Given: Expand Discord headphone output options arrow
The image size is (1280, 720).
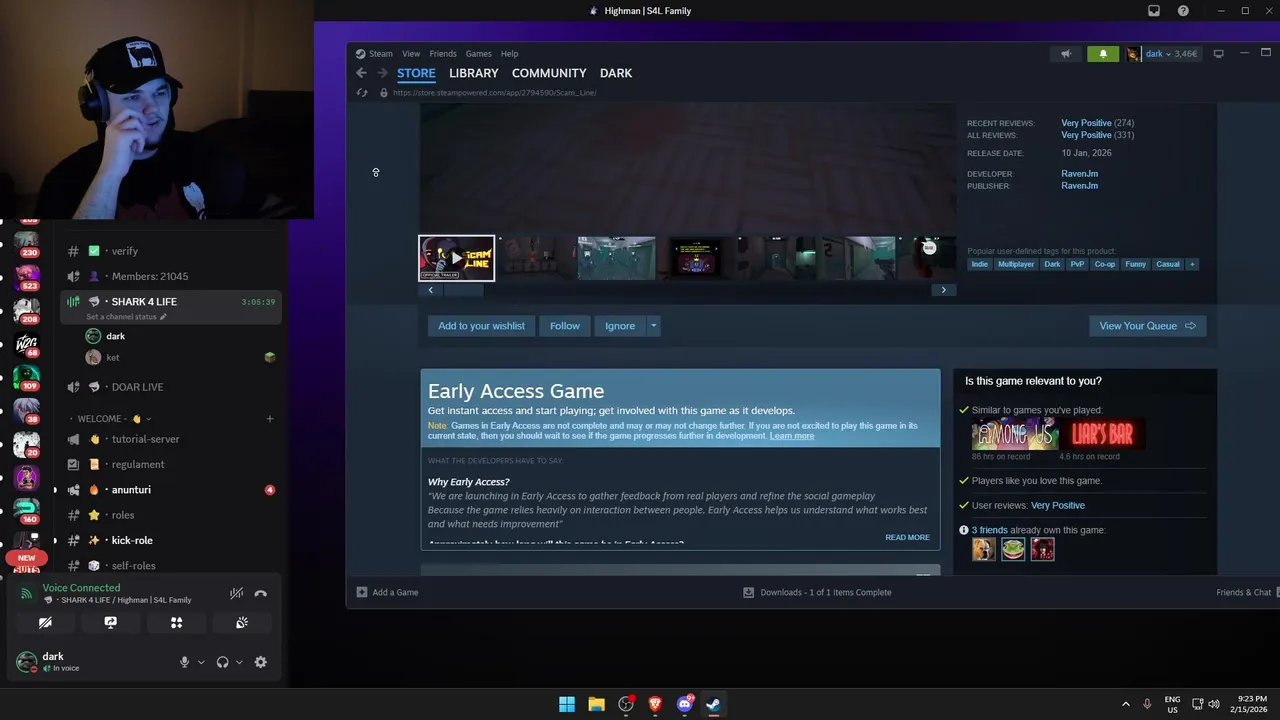Looking at the screenshot, I should coord(239,662).
